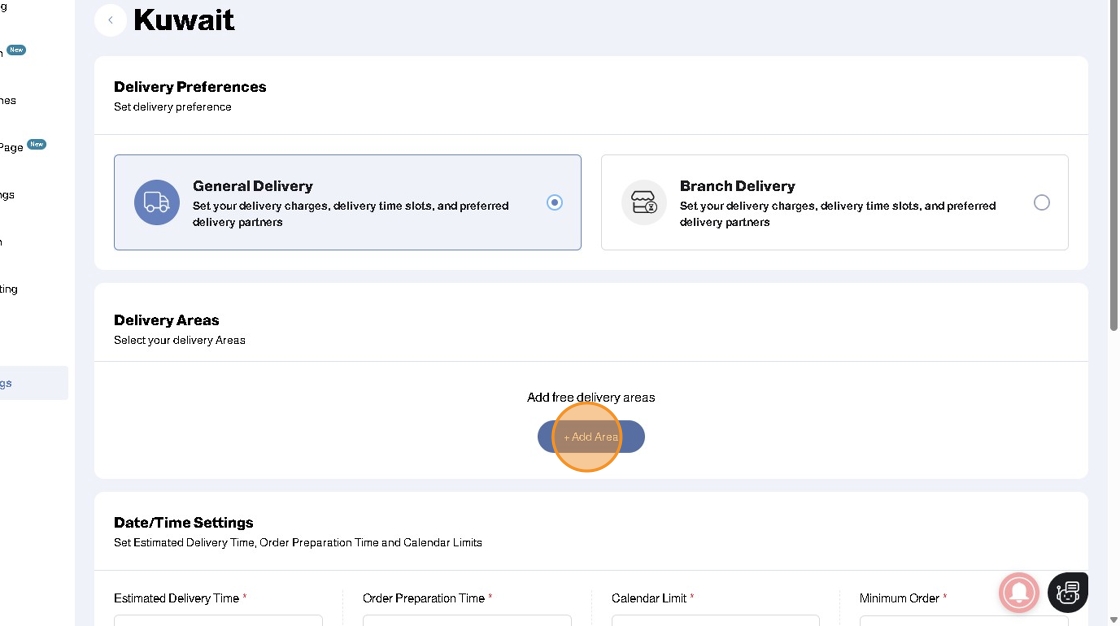Viewport: 1120px width, 626px height.
Task: Click the scrollbar down arrow
Action: 1114,619
